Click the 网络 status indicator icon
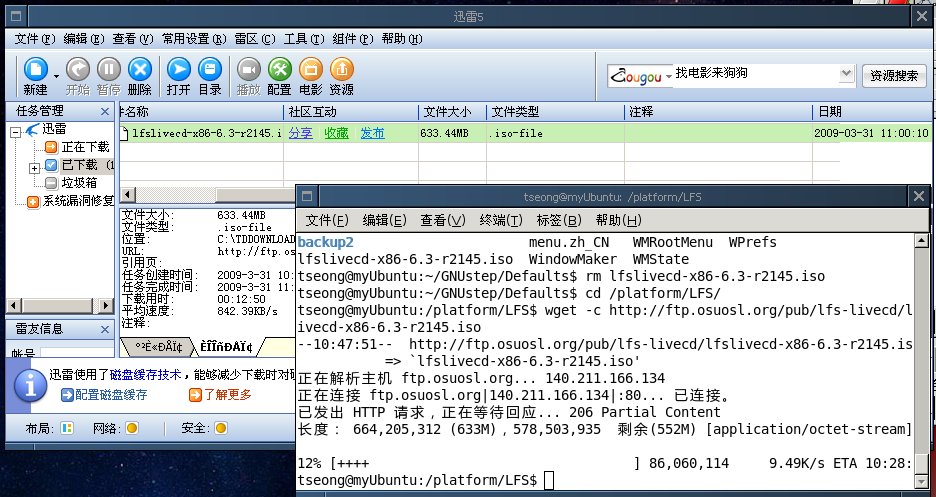Viewport: 936px width, 497px height. (x=132, y=428)
